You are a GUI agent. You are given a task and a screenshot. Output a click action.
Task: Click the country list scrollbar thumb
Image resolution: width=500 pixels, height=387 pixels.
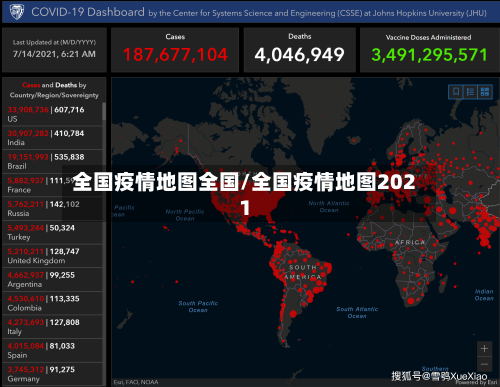pyautogui.click(x=104, y=111)
